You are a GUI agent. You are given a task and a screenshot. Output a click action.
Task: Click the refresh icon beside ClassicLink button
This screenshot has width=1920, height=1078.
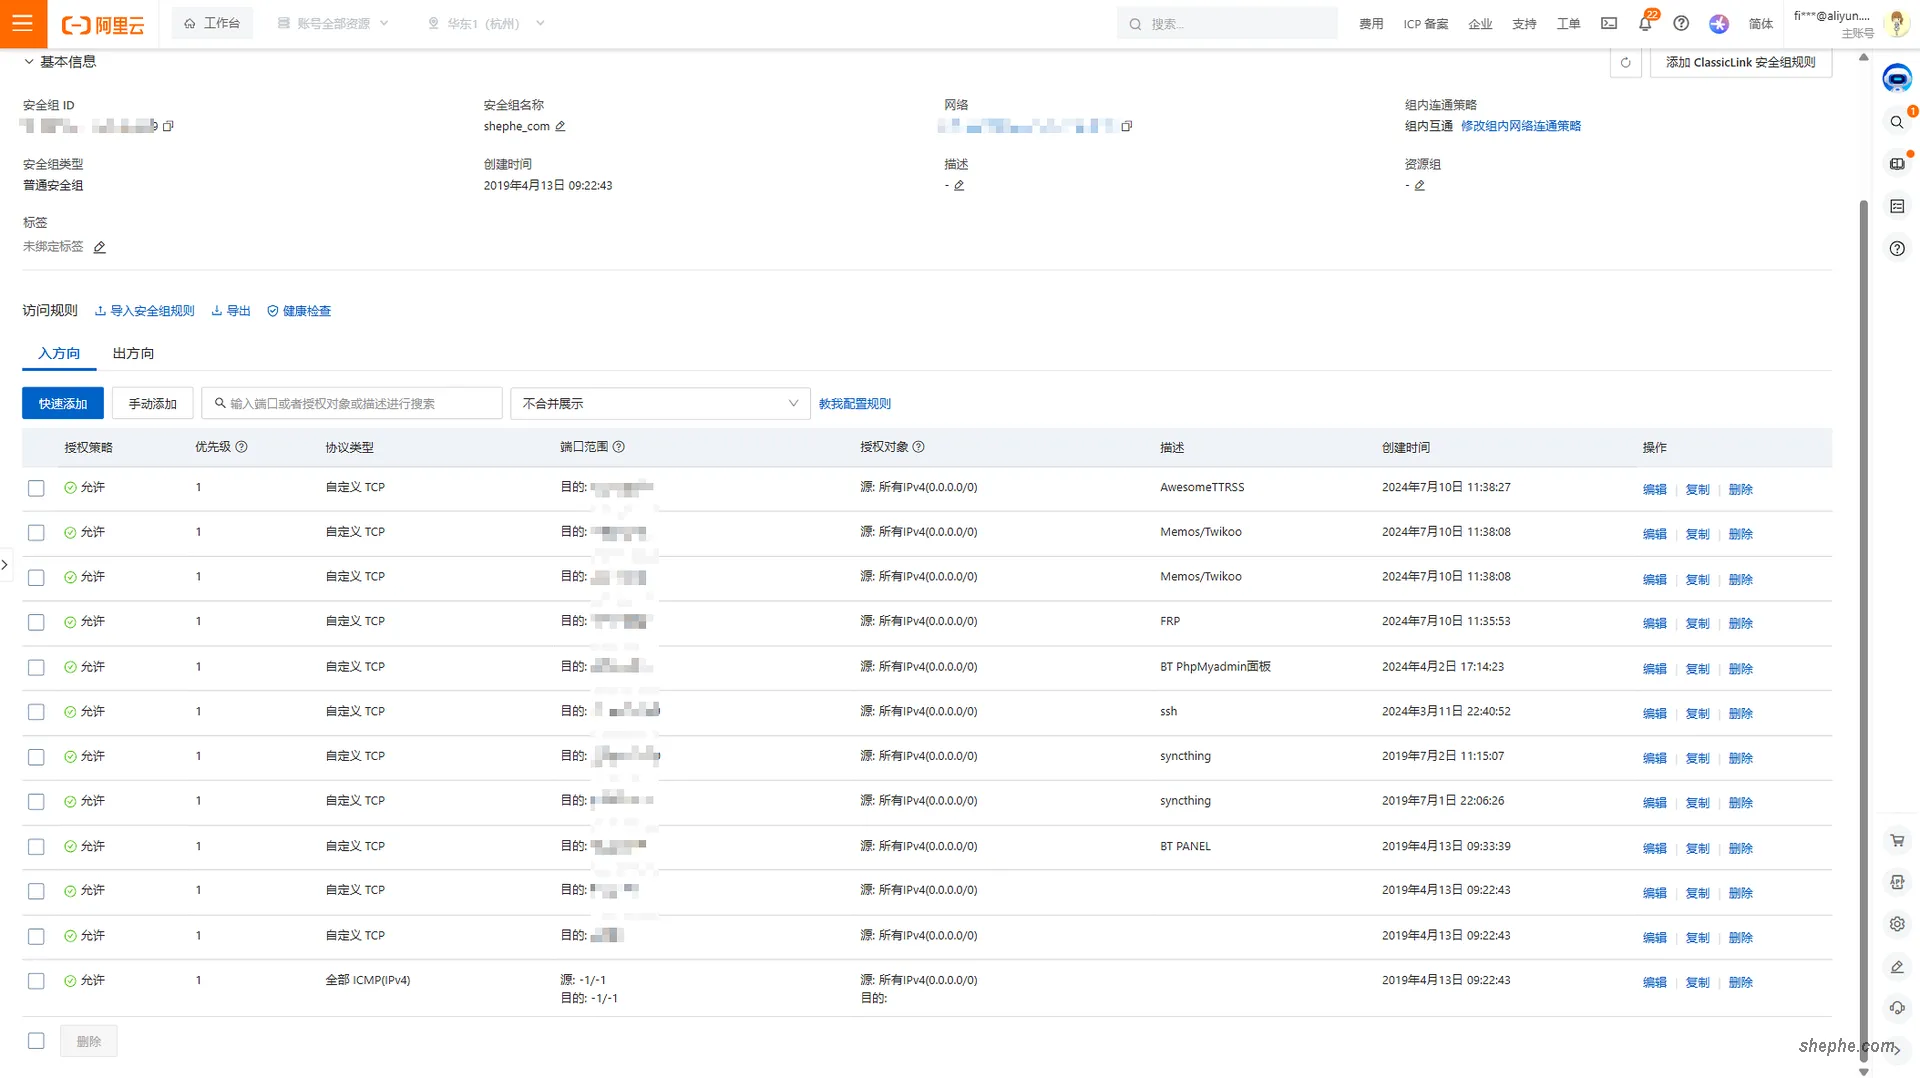1625,62
